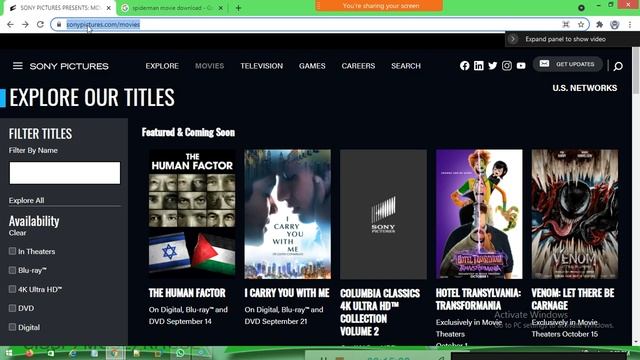
Task: Open WhatsApp from the taskbar
Action: coord(180,353)
